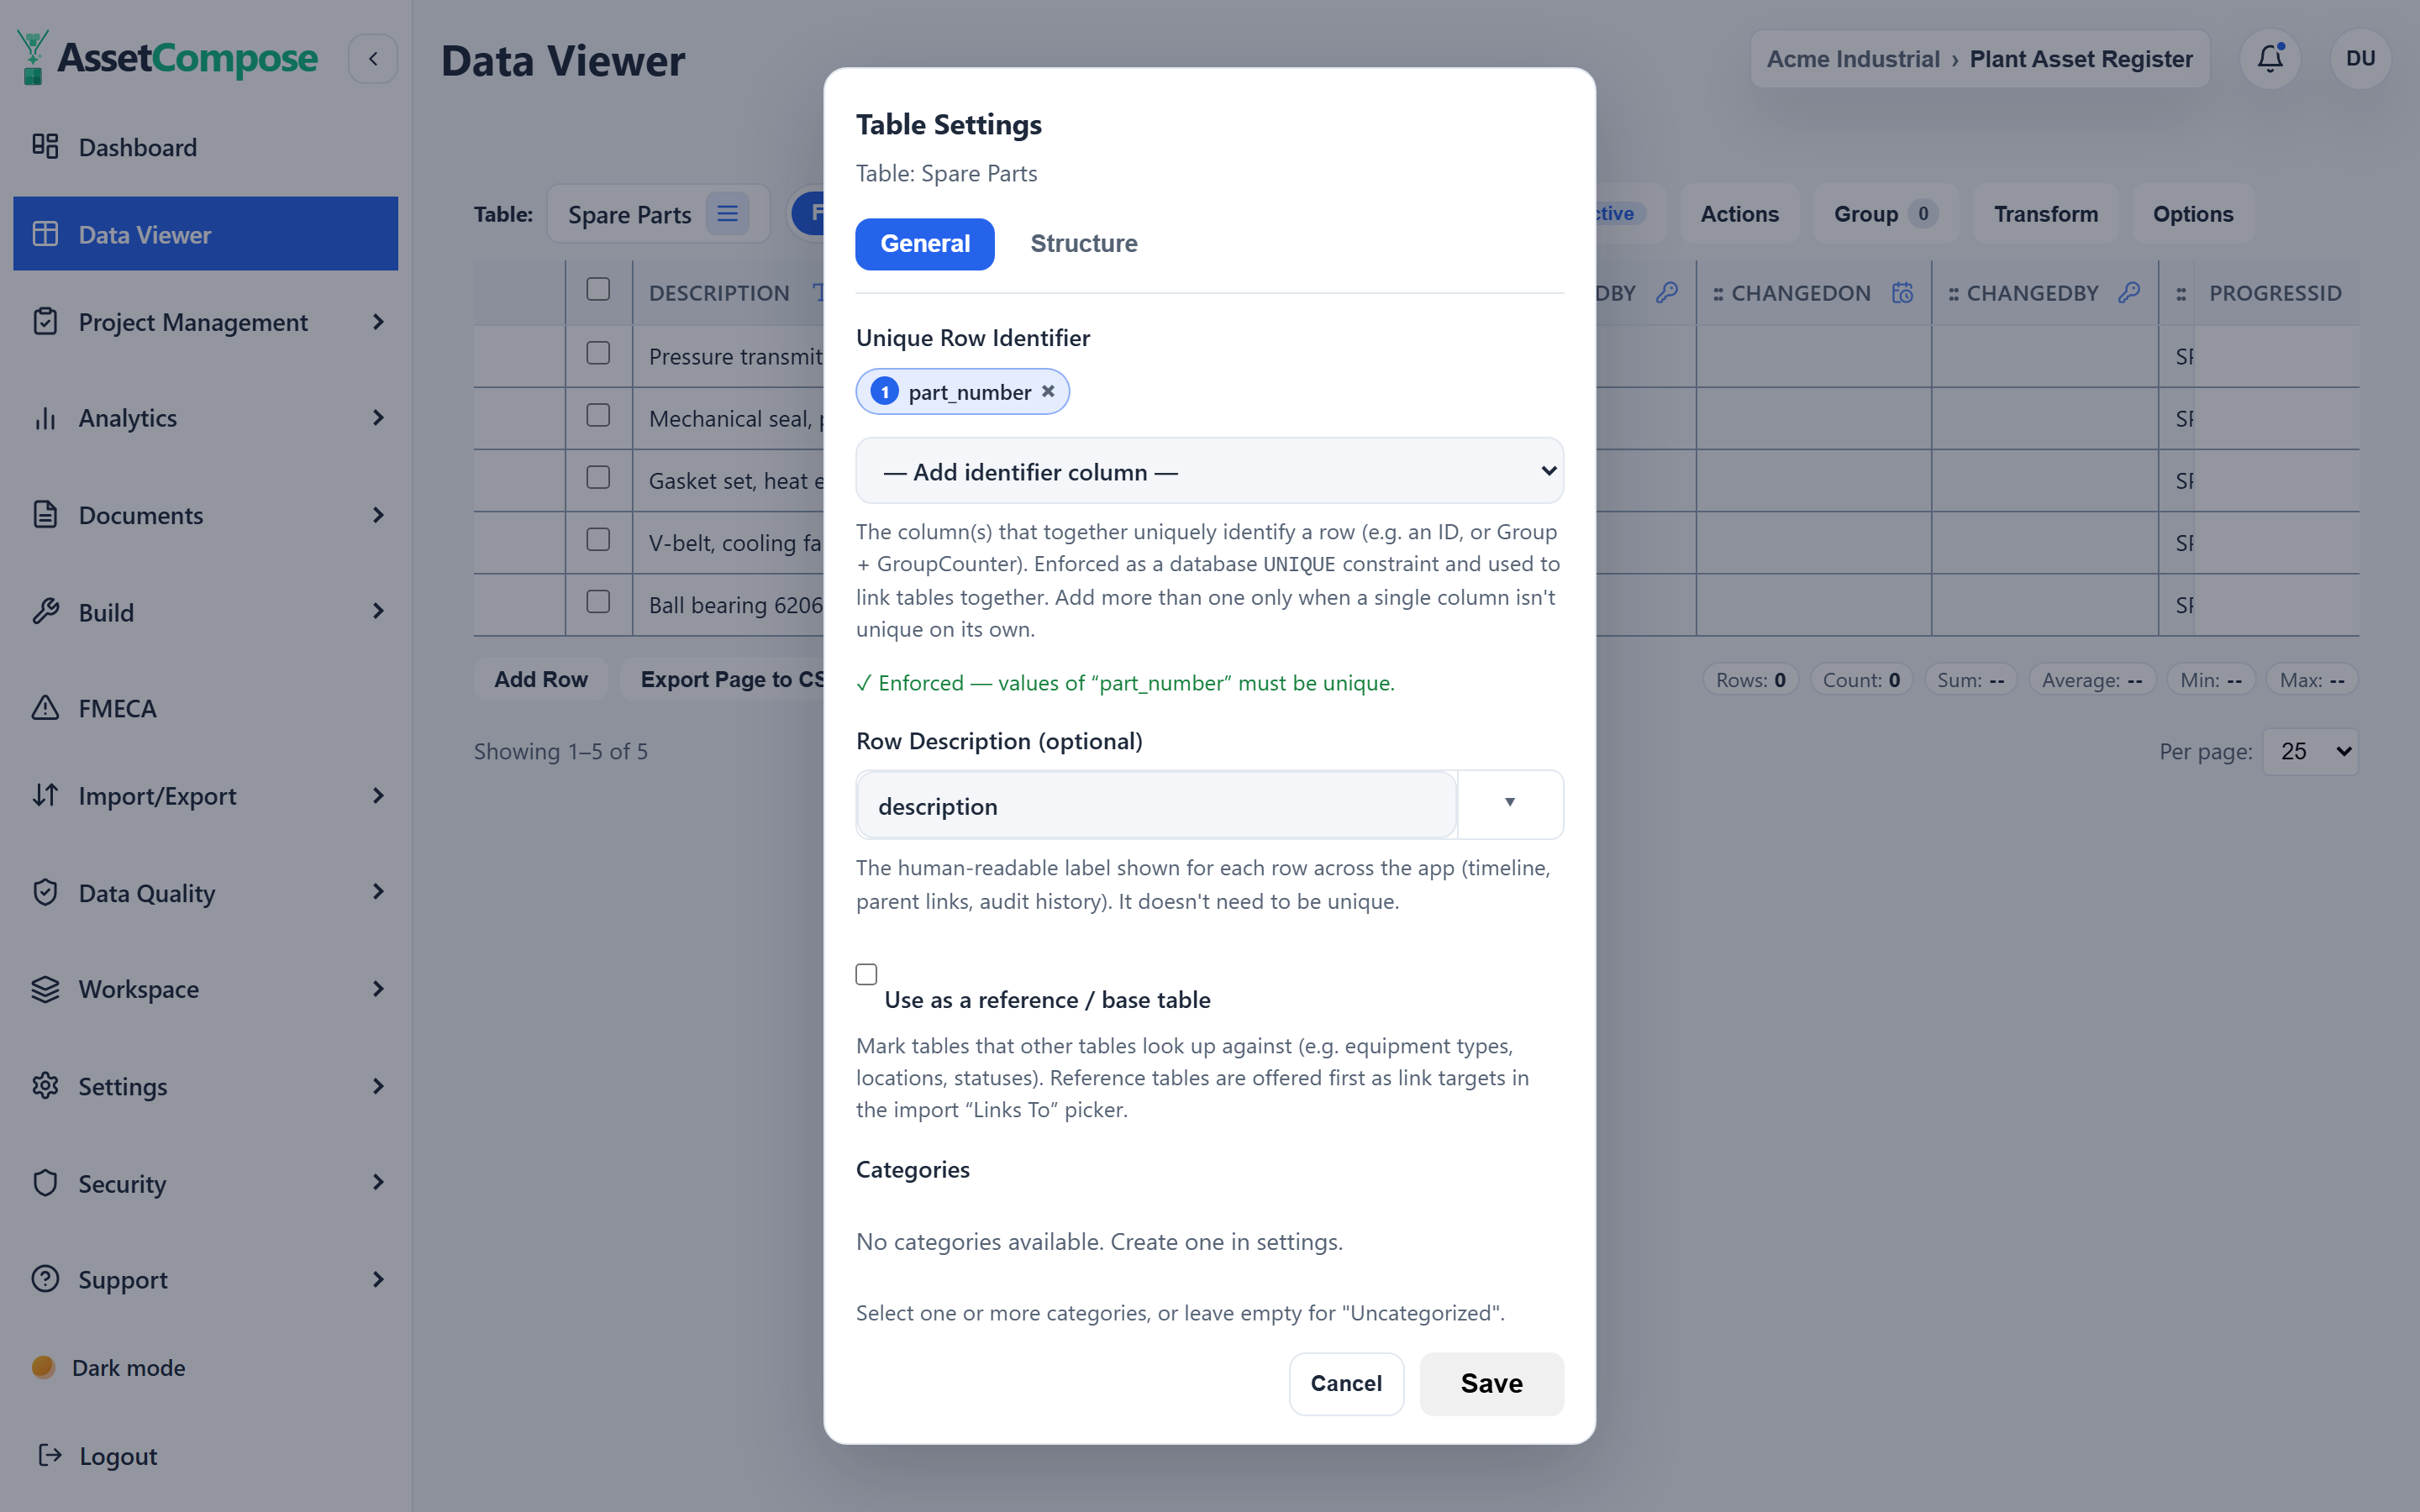
Task: Click the Analytics bar chart icon
Action: [45, 418]
